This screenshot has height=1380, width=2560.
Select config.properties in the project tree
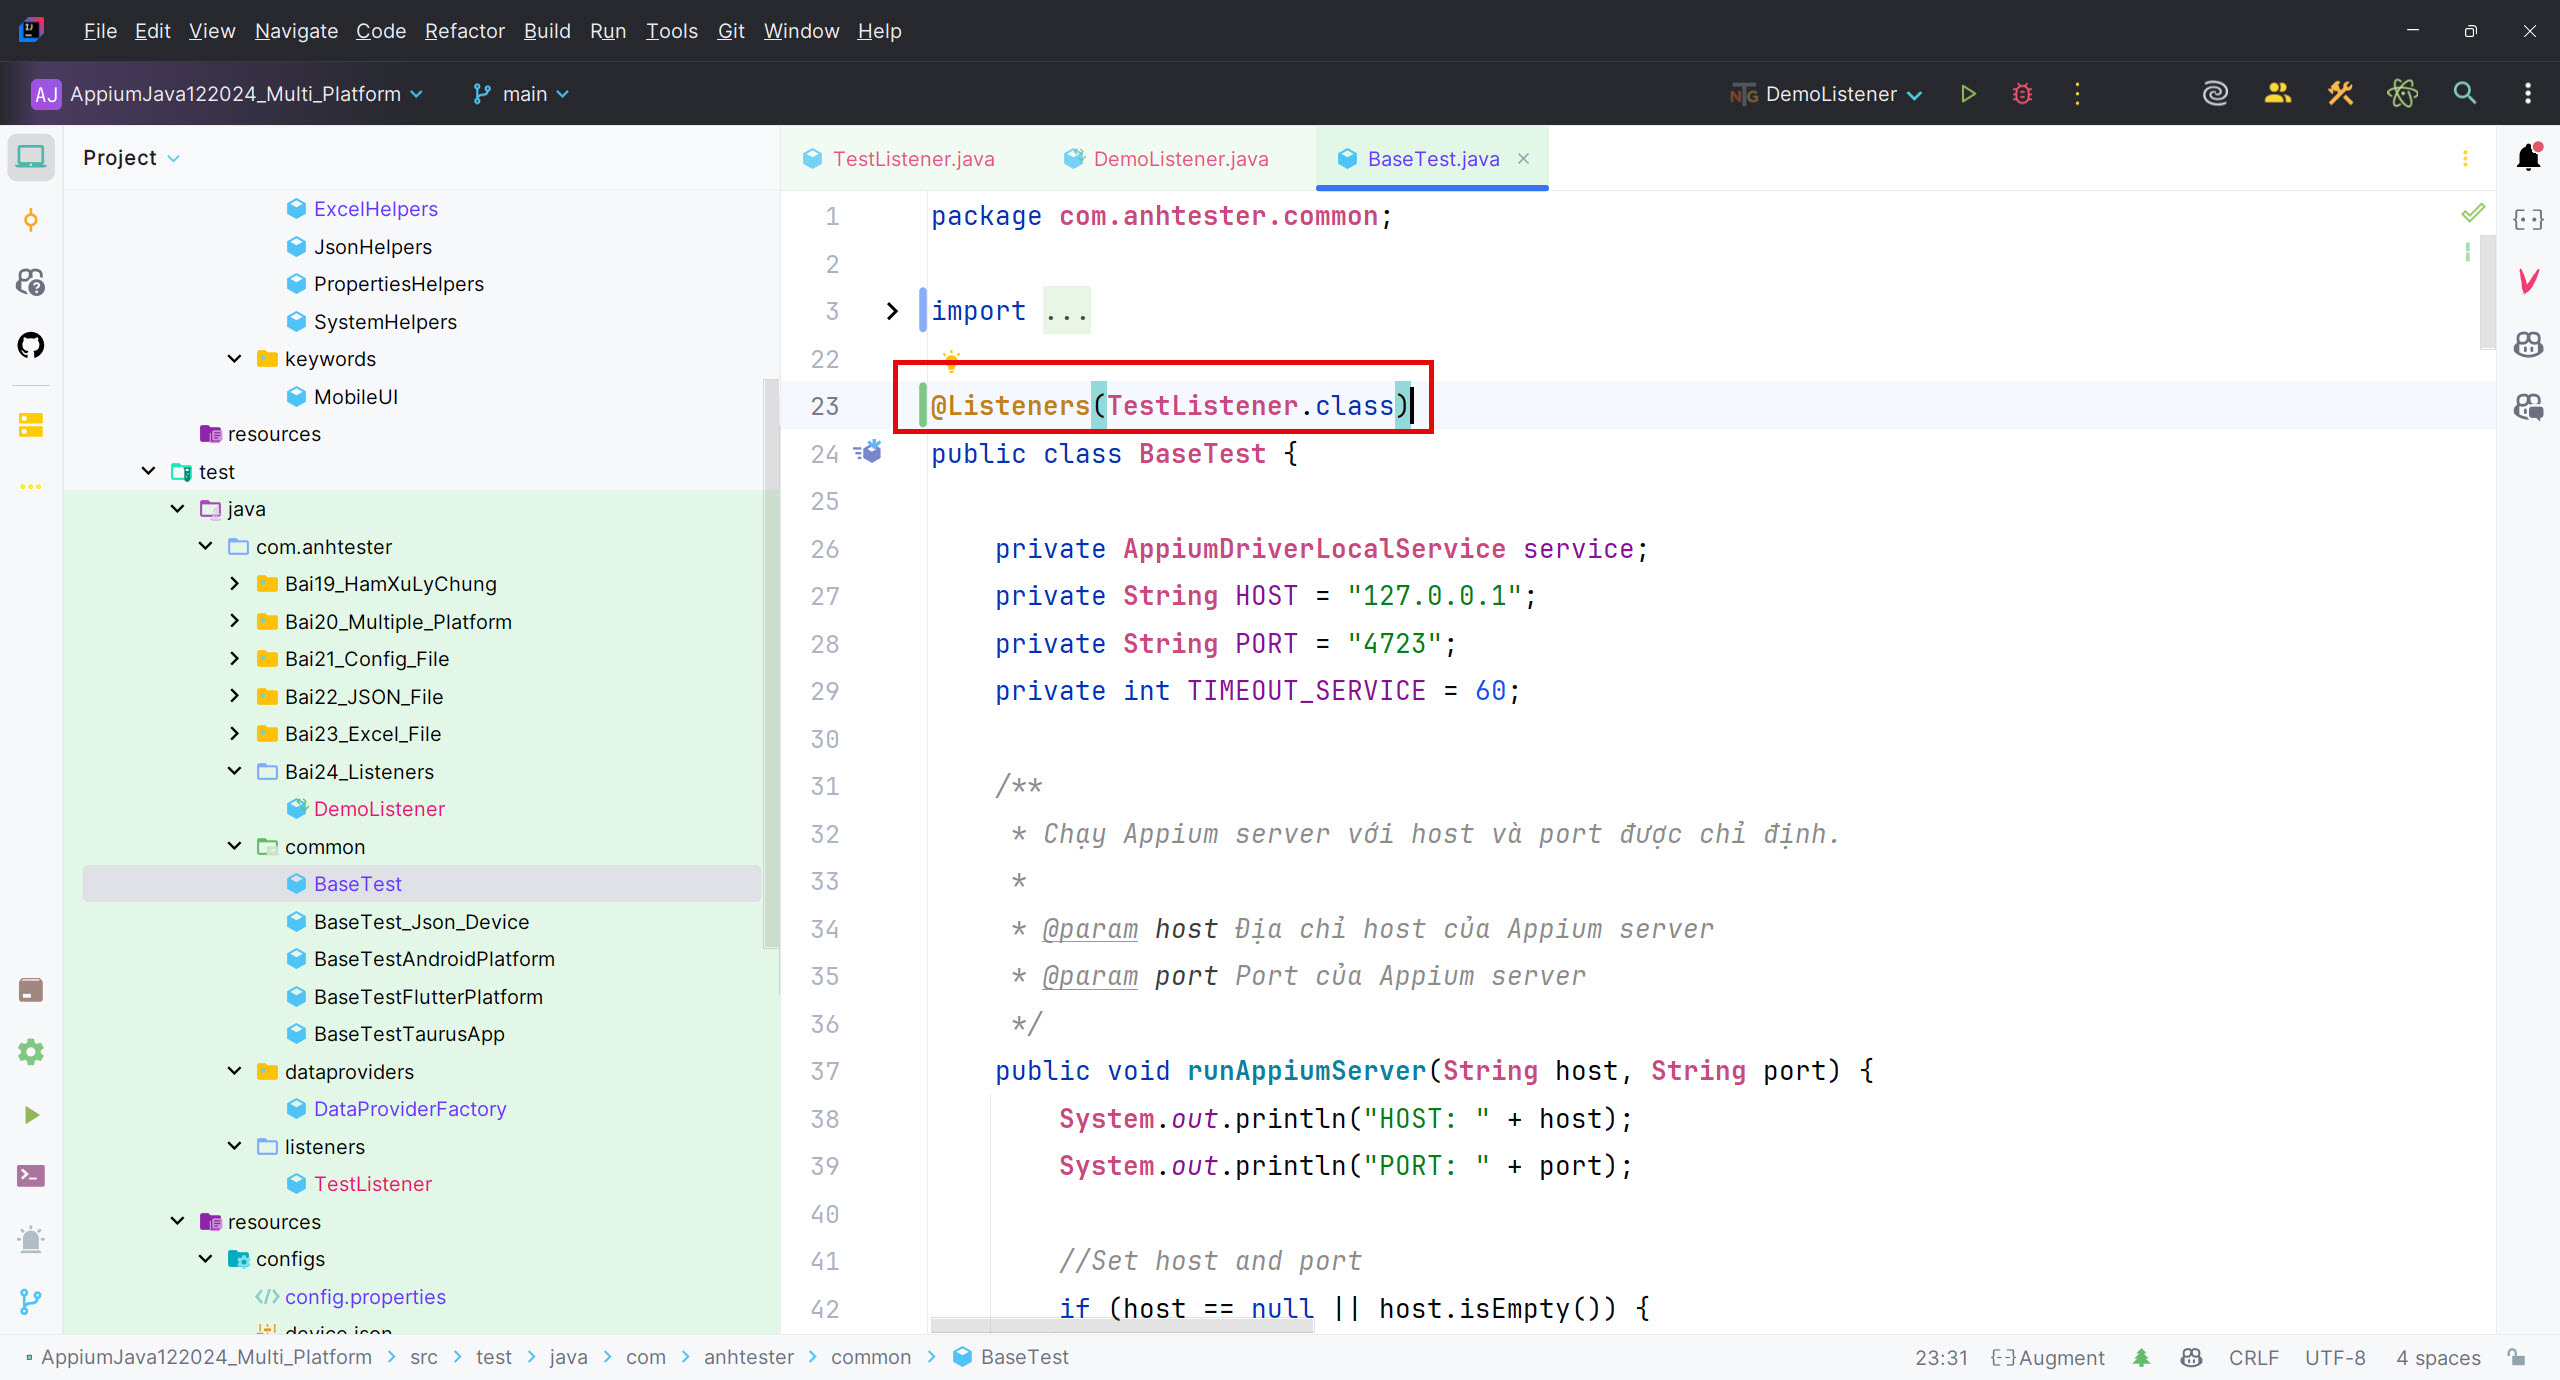pos(365,1296)
